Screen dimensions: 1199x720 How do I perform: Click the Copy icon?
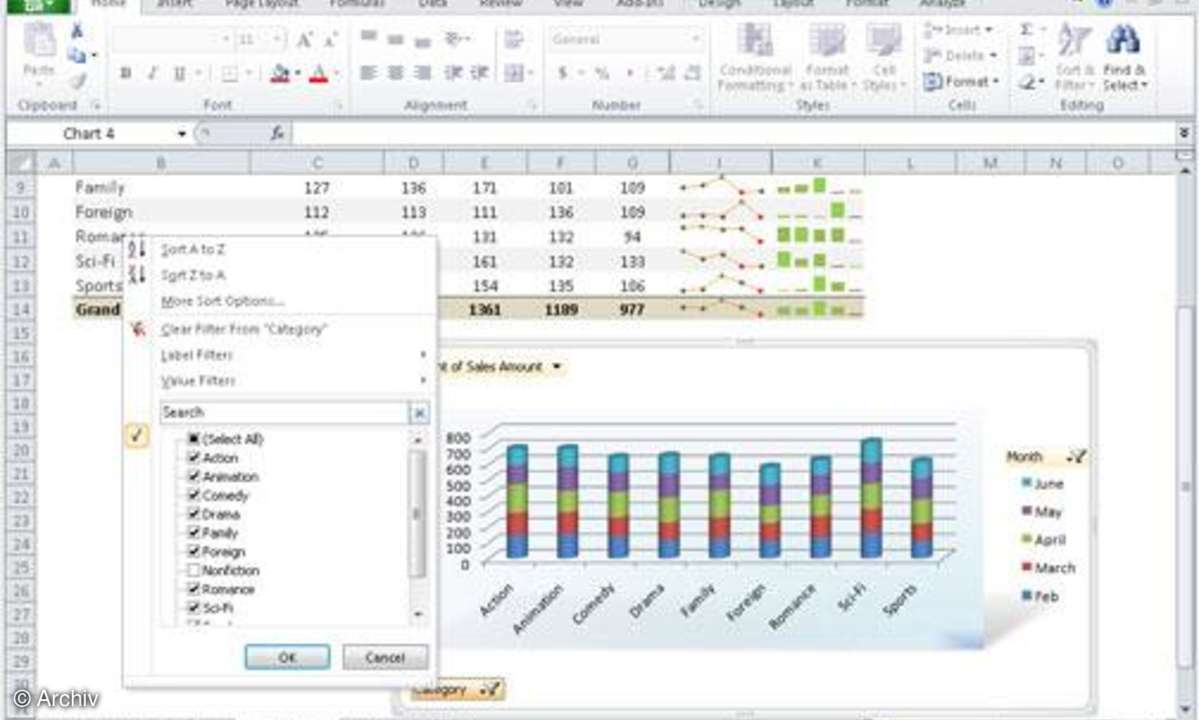(x=76, y=55)
